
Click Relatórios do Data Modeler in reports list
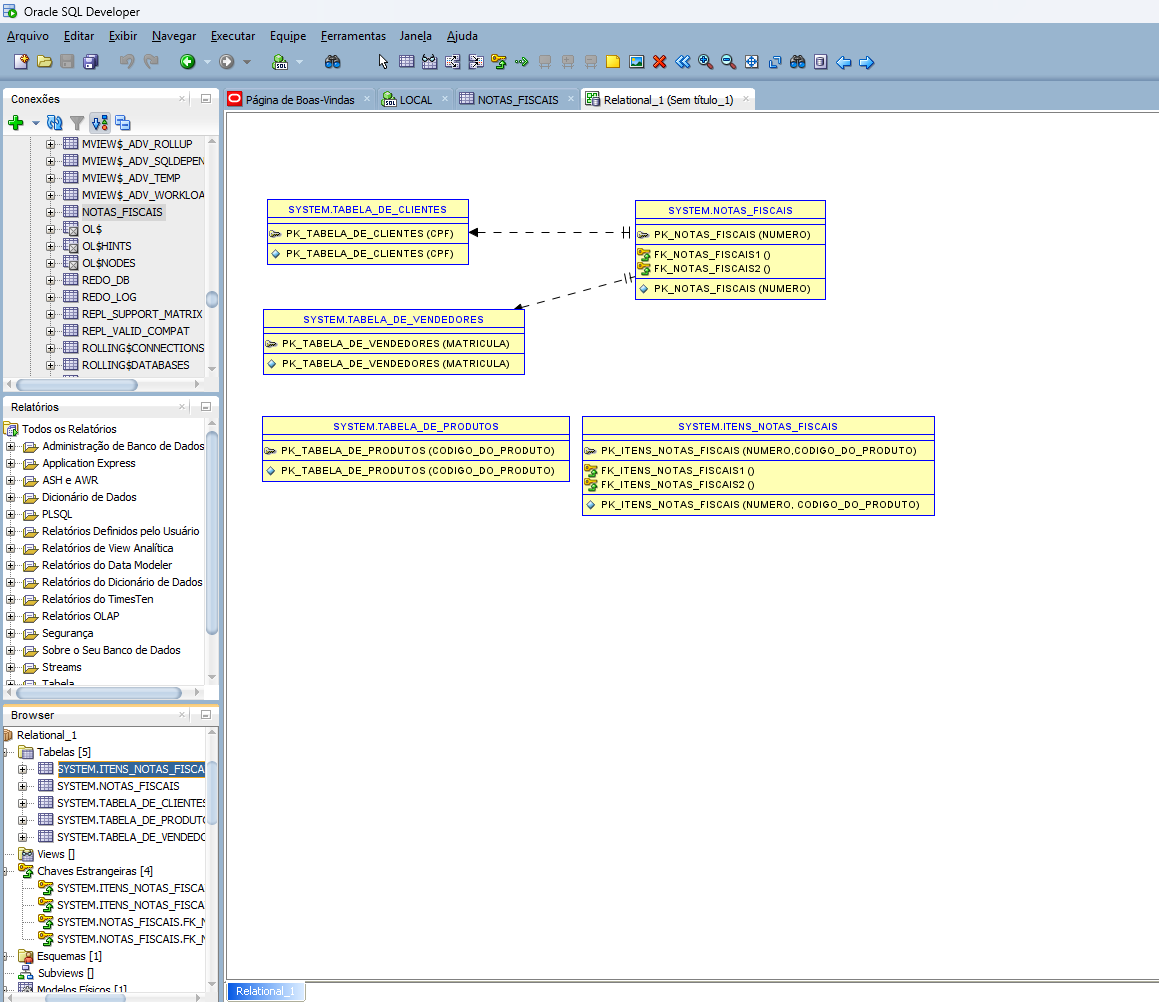point(107,565)
